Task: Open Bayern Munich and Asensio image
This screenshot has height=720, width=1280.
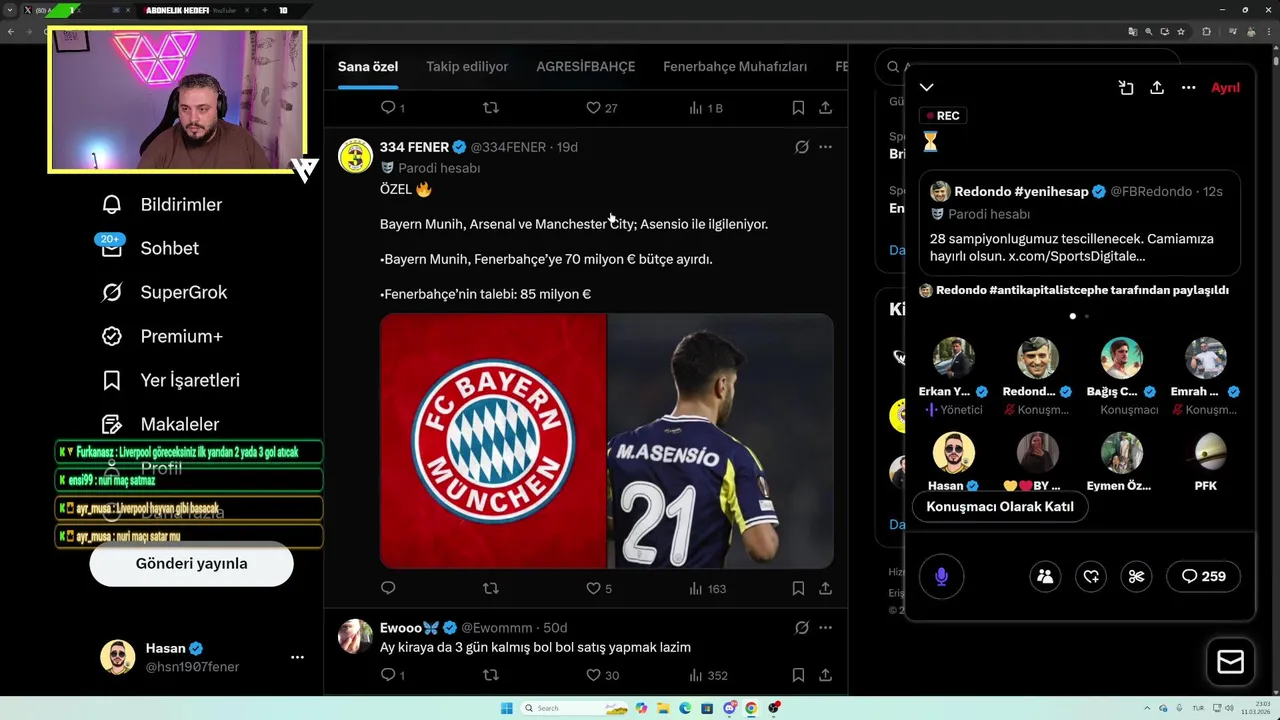Action: pyautogui.click(x=606, y=441)
